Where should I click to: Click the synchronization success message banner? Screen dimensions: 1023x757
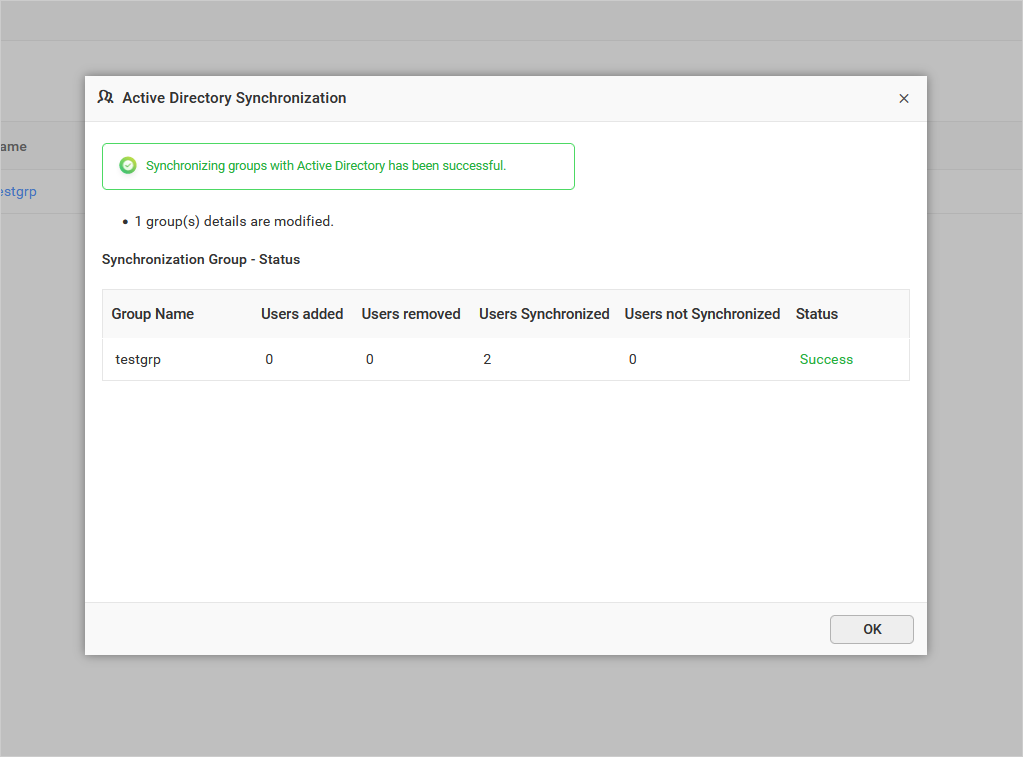click(338, 166)
